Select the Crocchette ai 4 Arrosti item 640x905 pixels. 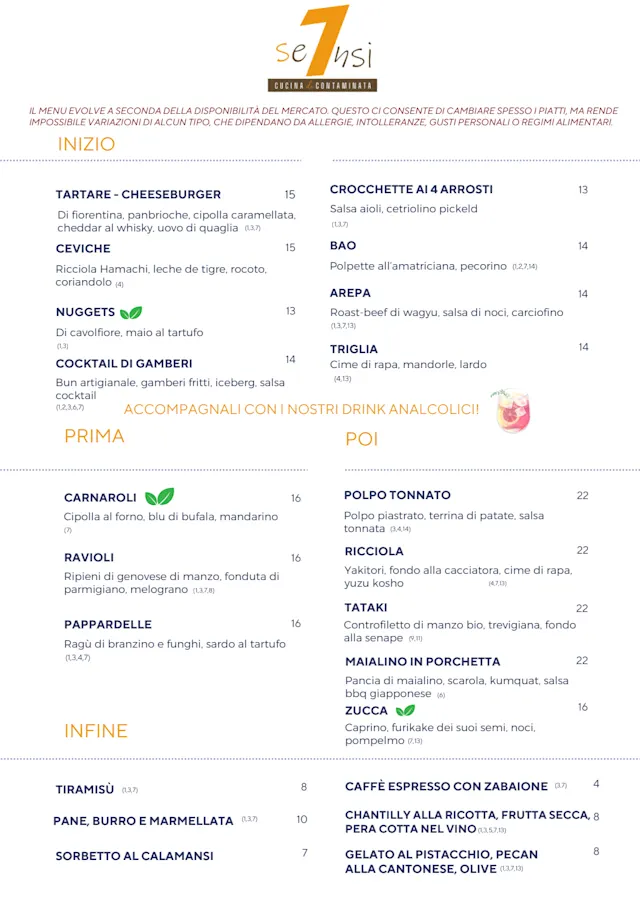click(x=411, y=190)
